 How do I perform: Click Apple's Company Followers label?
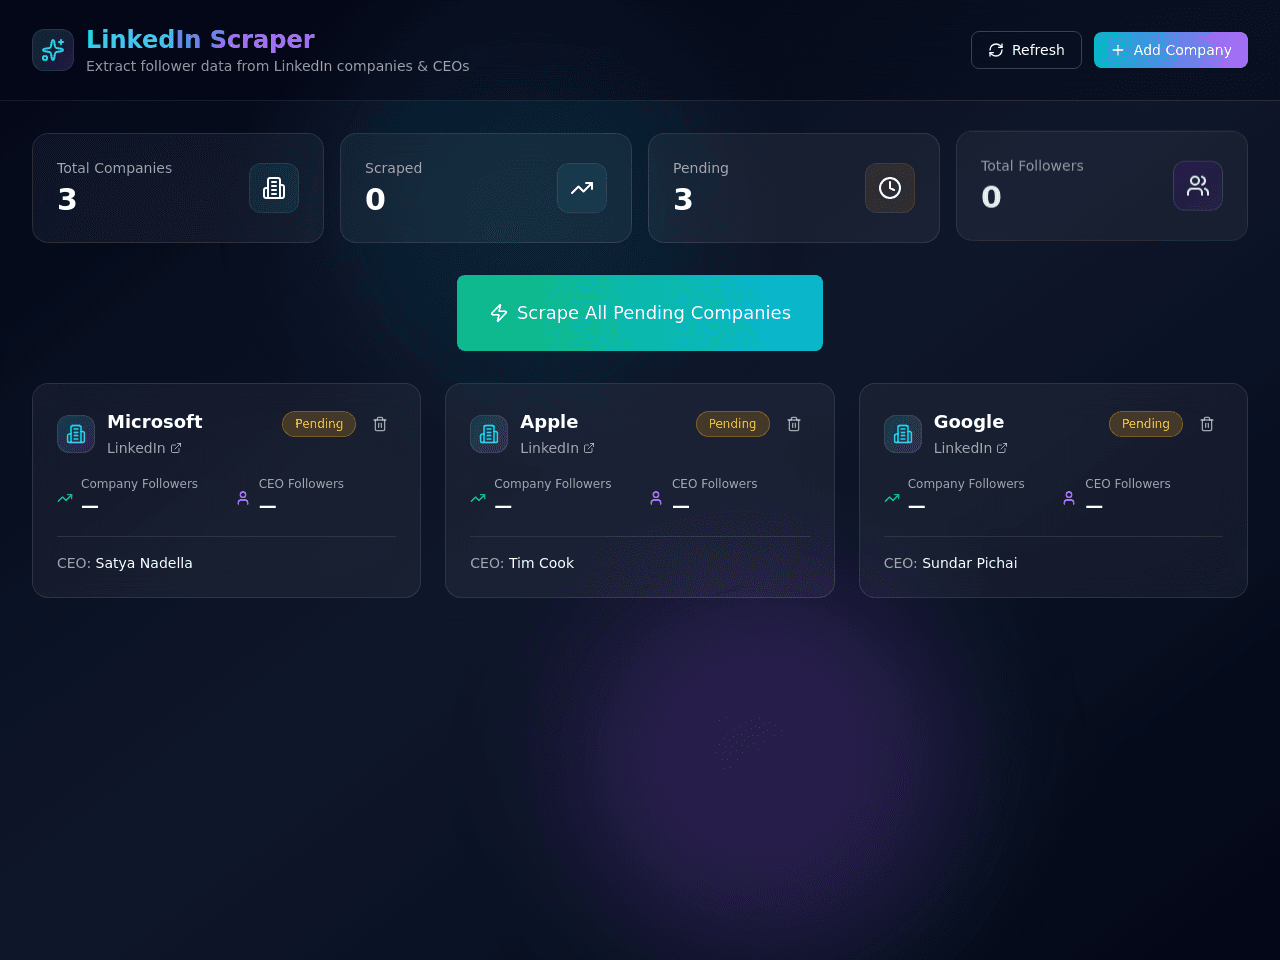553,484
